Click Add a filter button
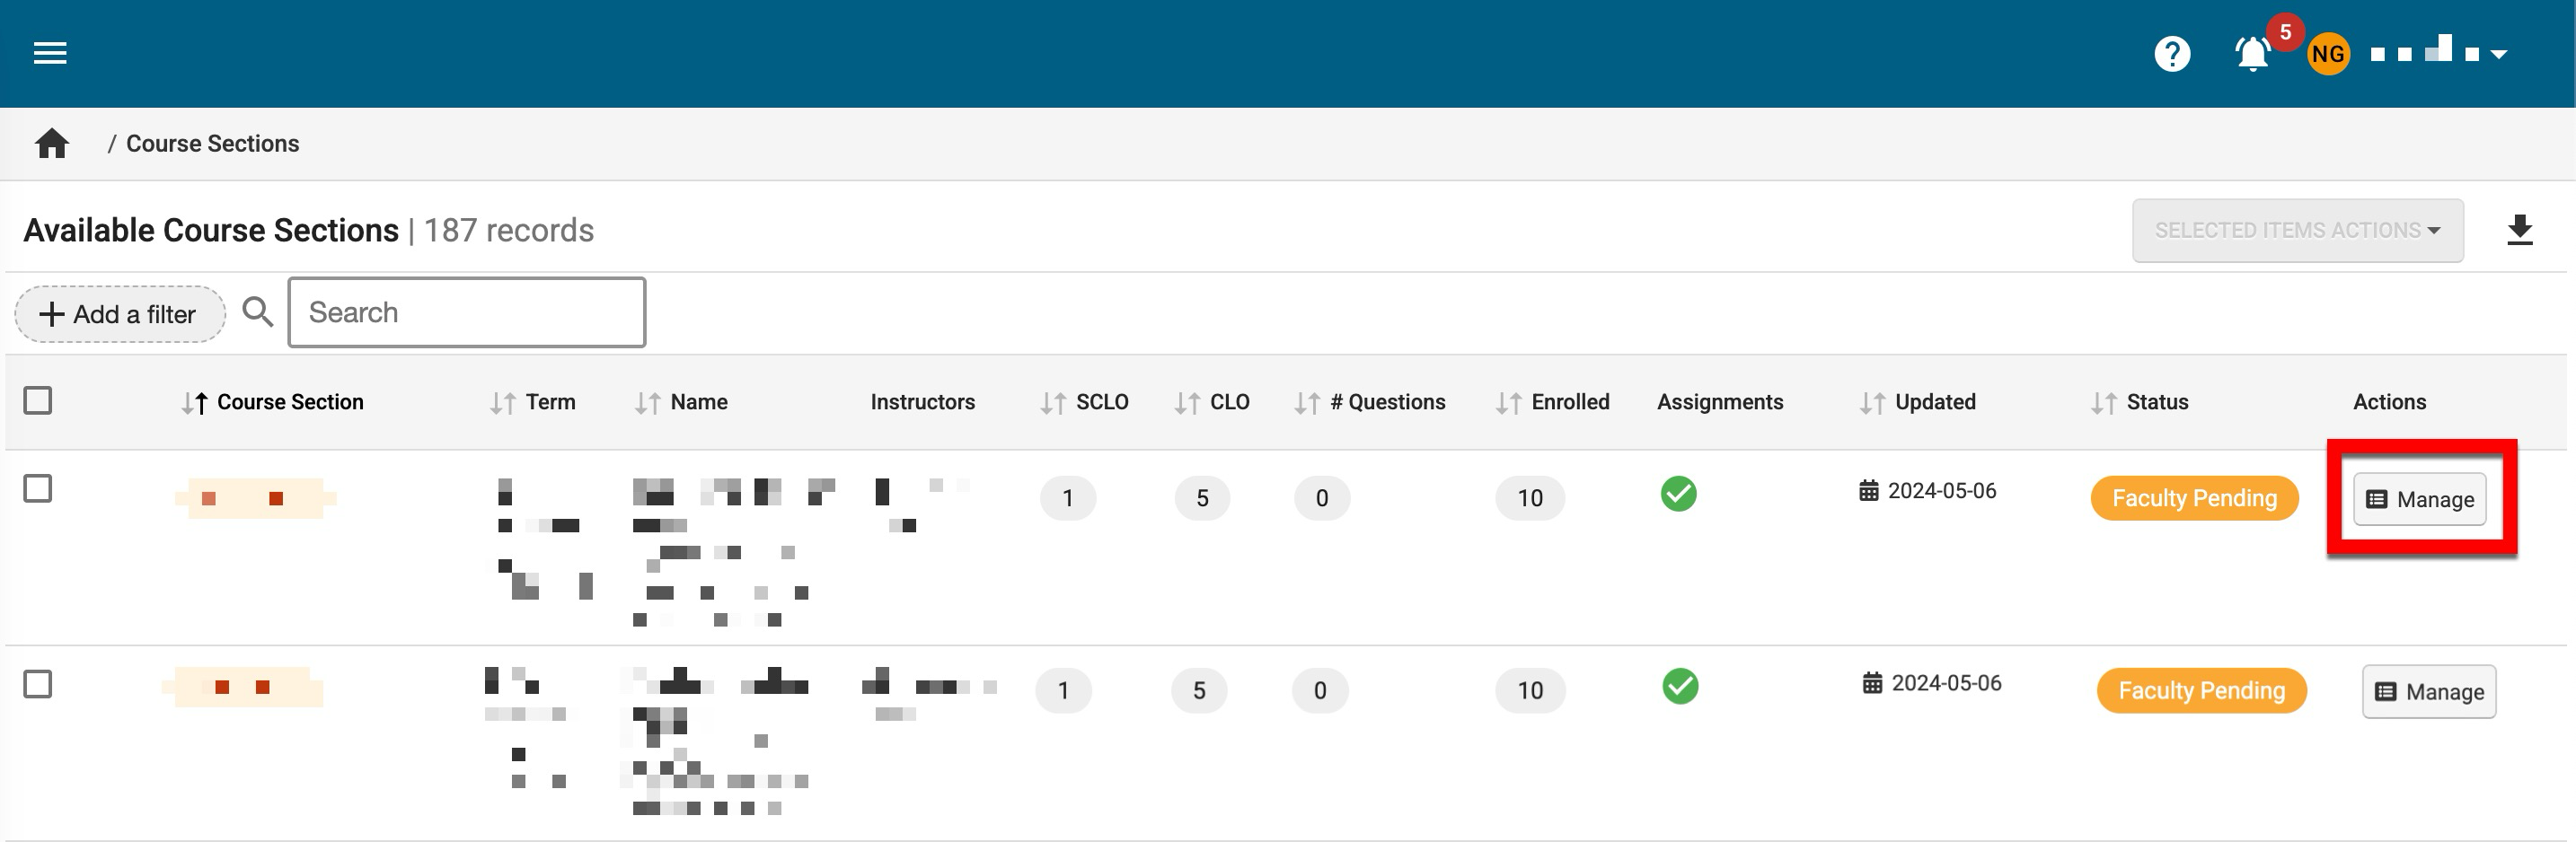 point(119,314)
